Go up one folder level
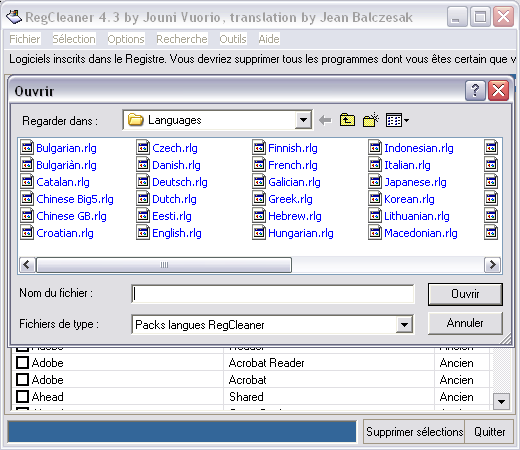The image size is (520, 450). click(347, 120)
